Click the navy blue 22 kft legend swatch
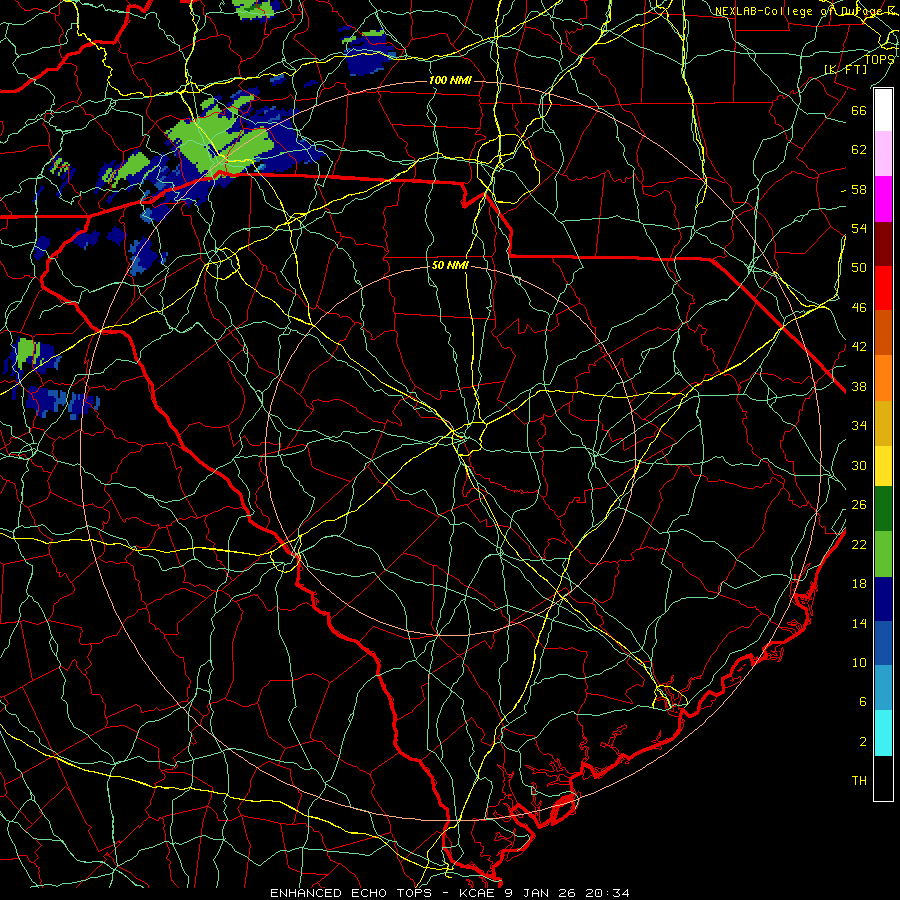The width and height of the screenshot is (900, 900). (883, 599)
